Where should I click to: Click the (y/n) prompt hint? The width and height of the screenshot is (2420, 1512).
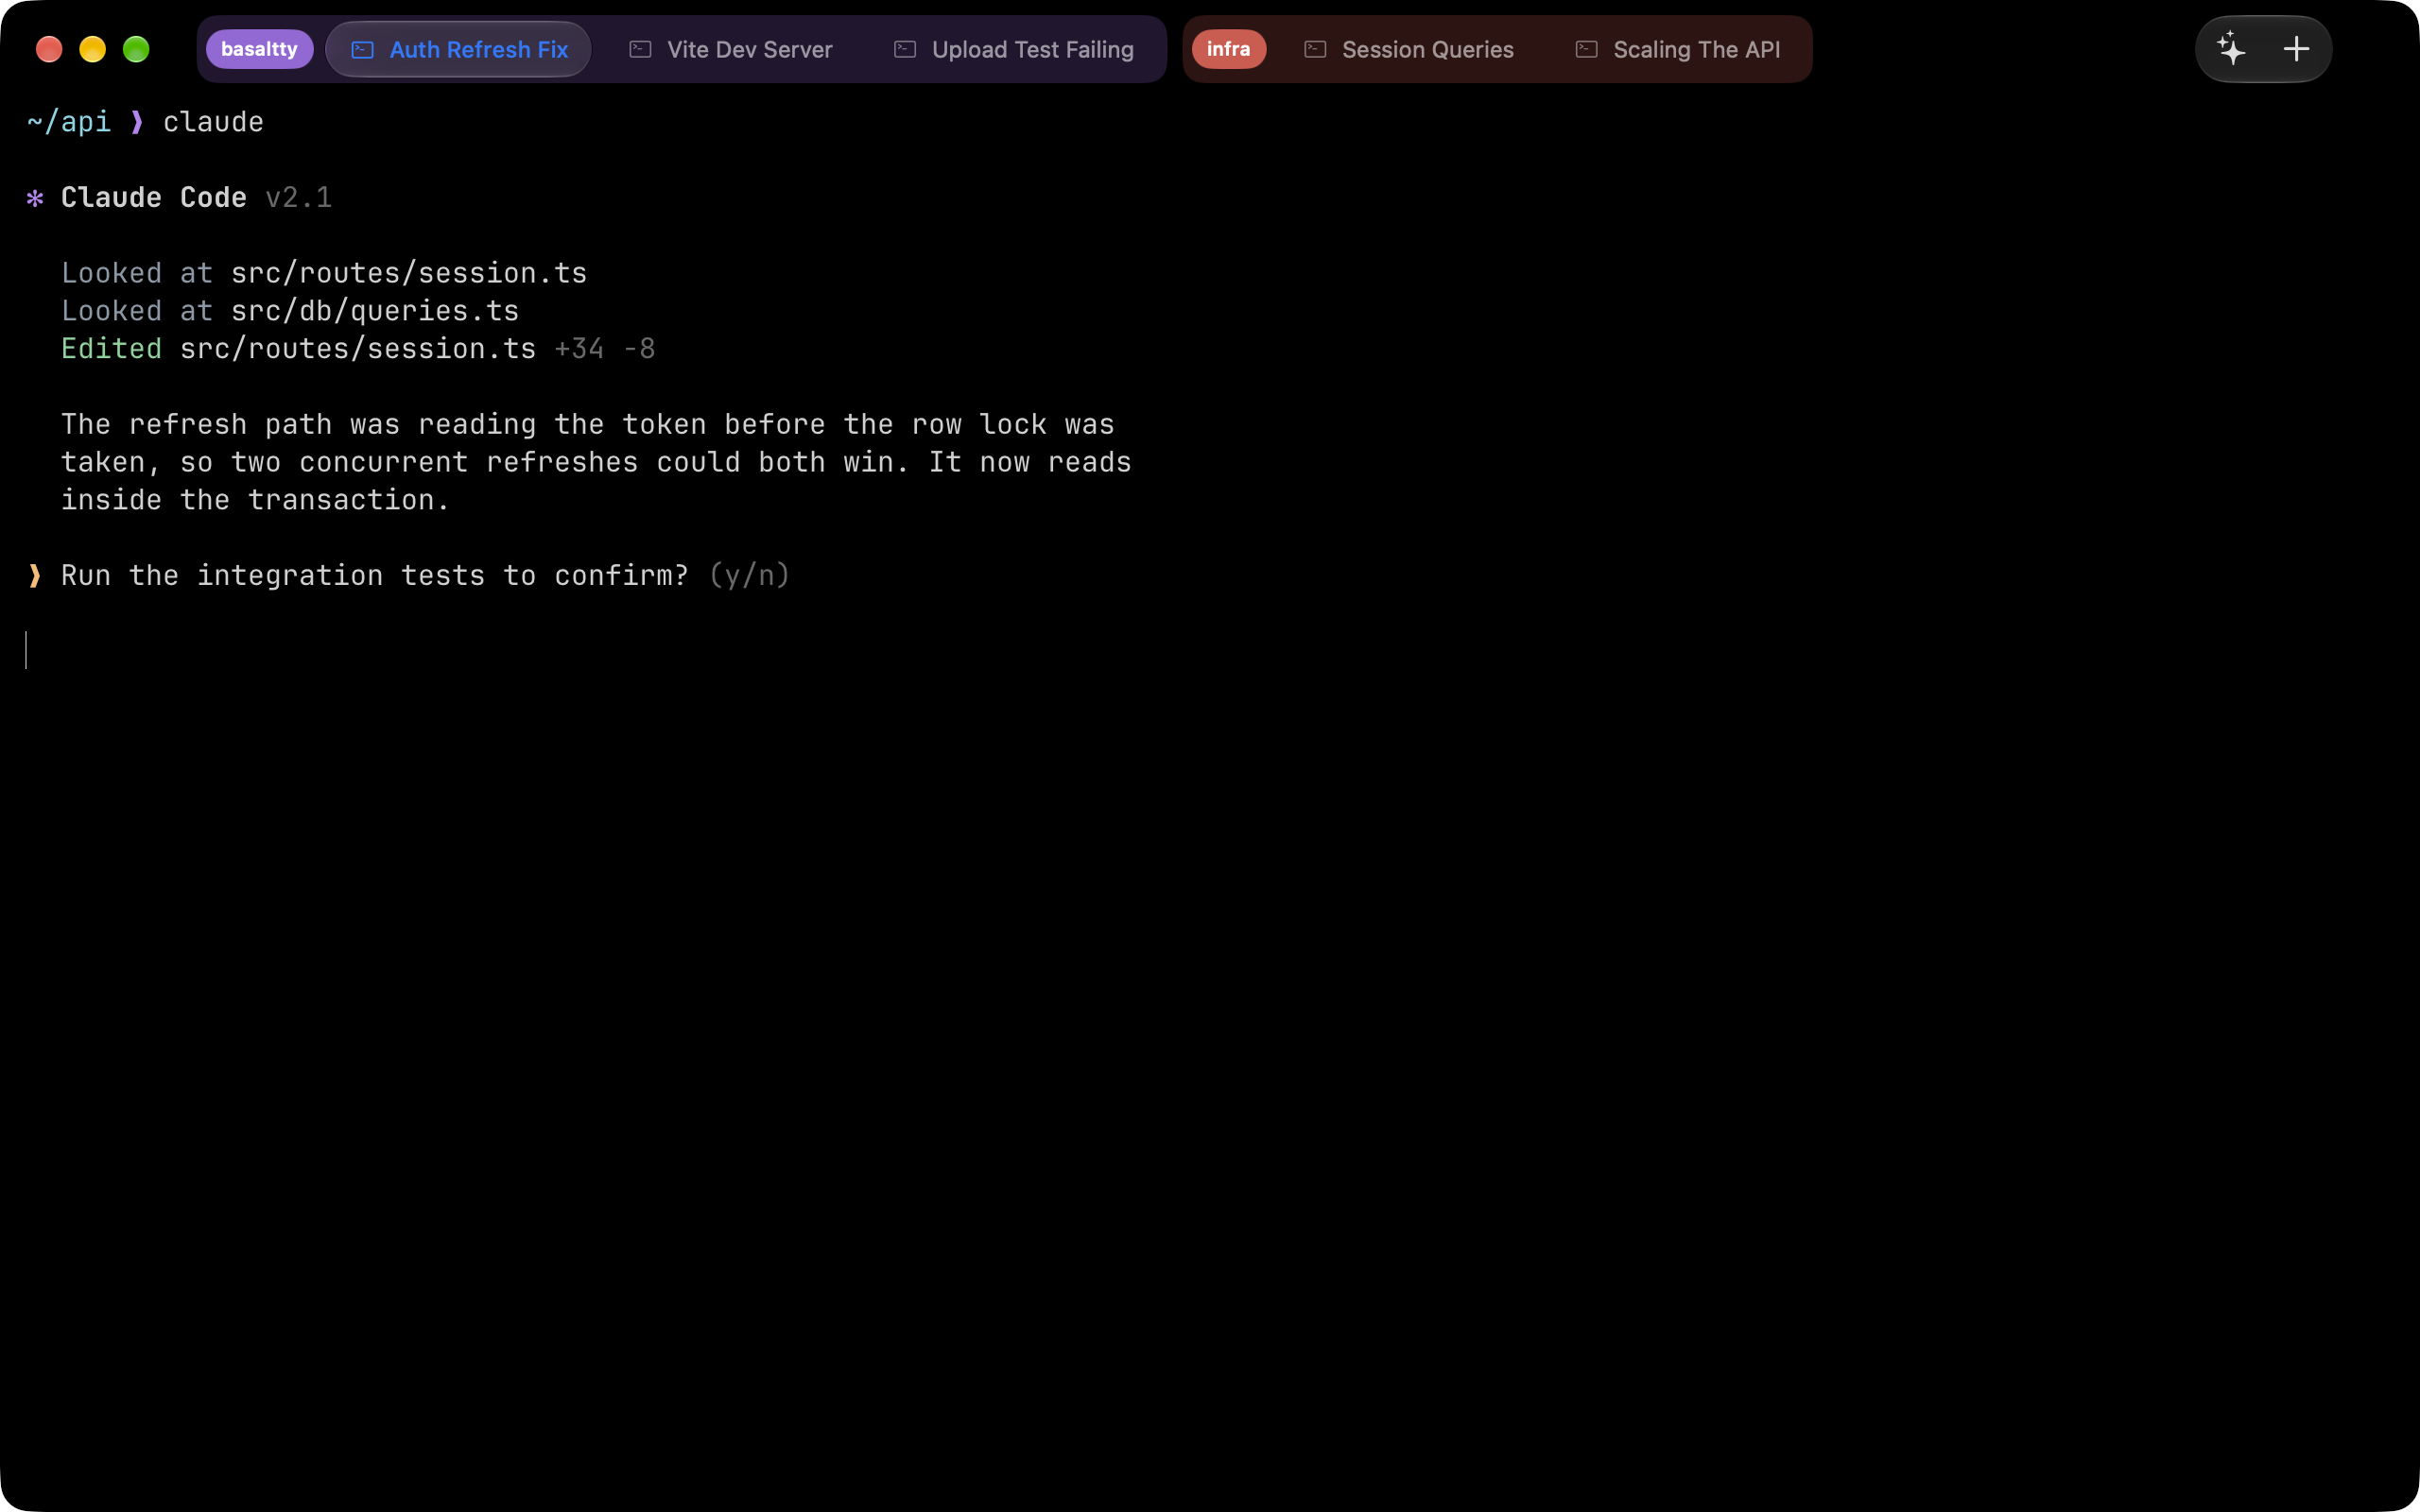tap(749, 575)
